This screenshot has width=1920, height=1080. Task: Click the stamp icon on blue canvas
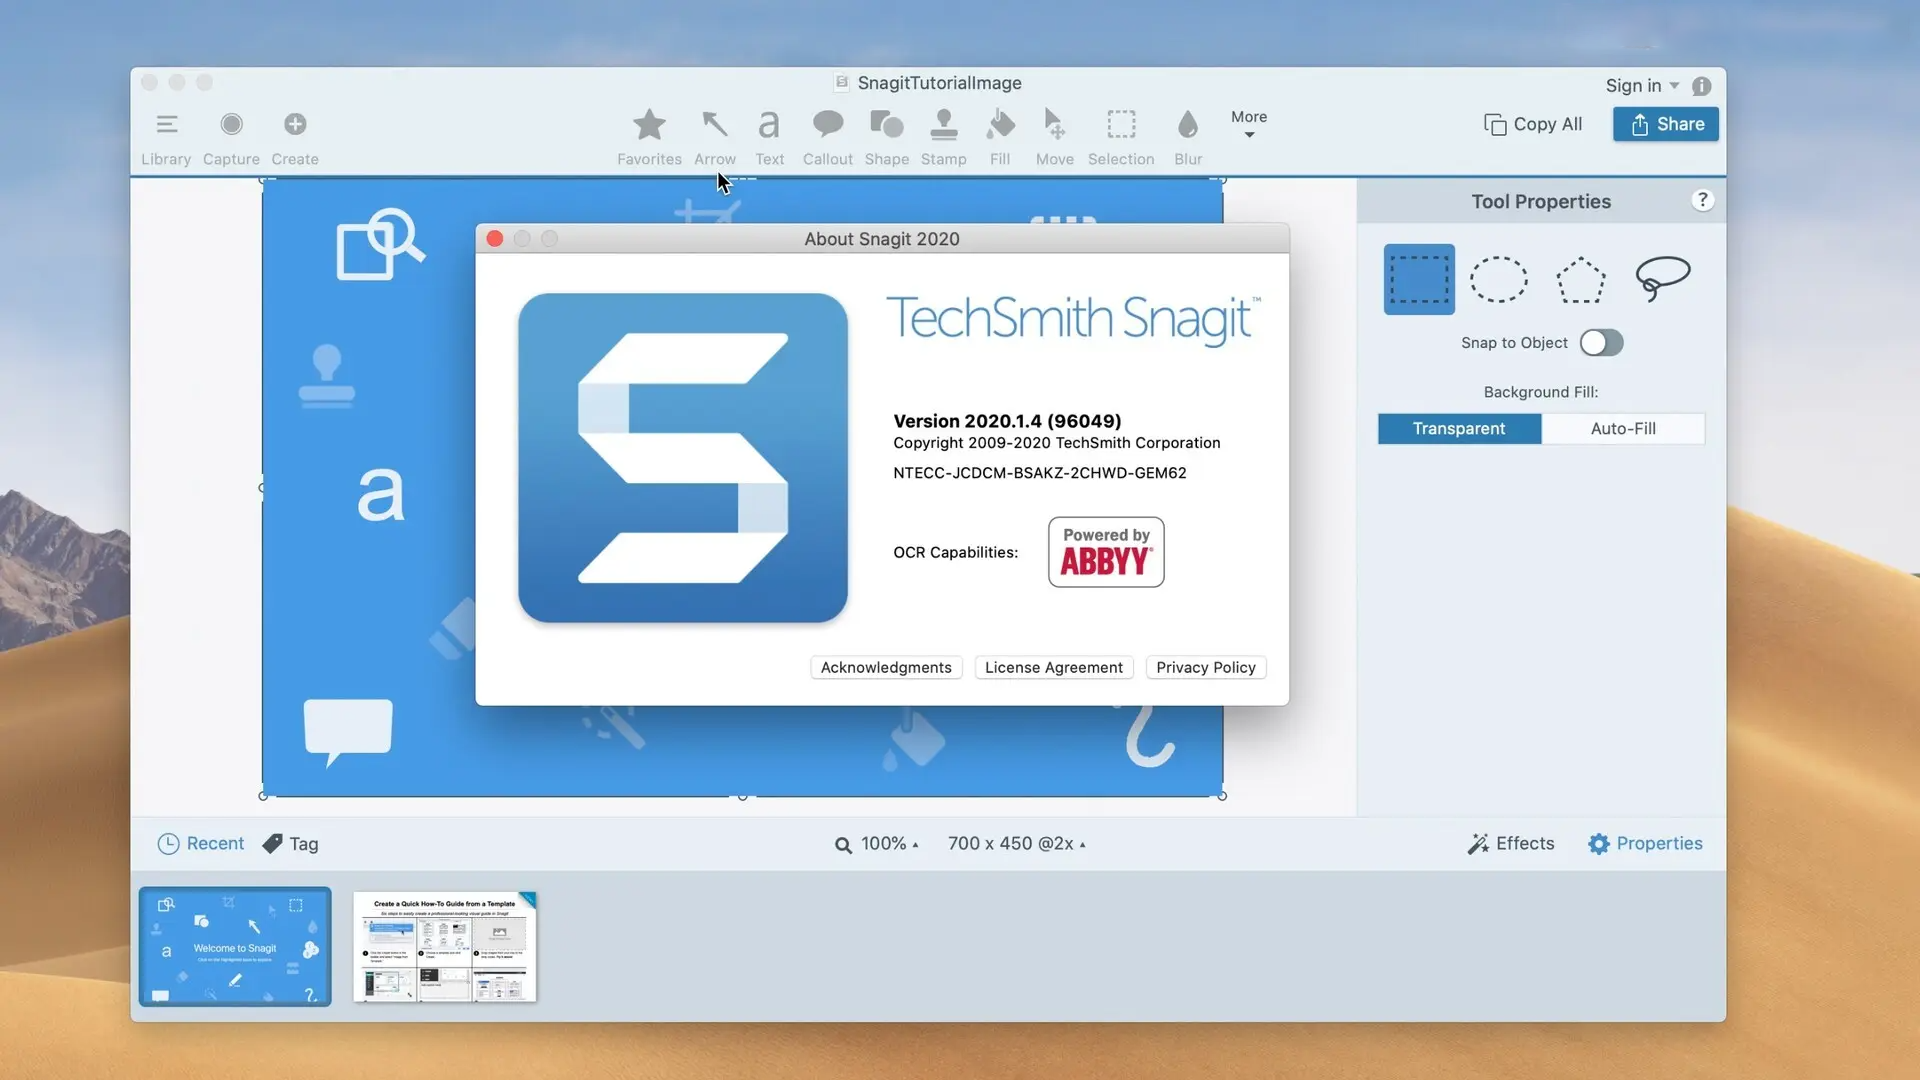tap(326, 376)
